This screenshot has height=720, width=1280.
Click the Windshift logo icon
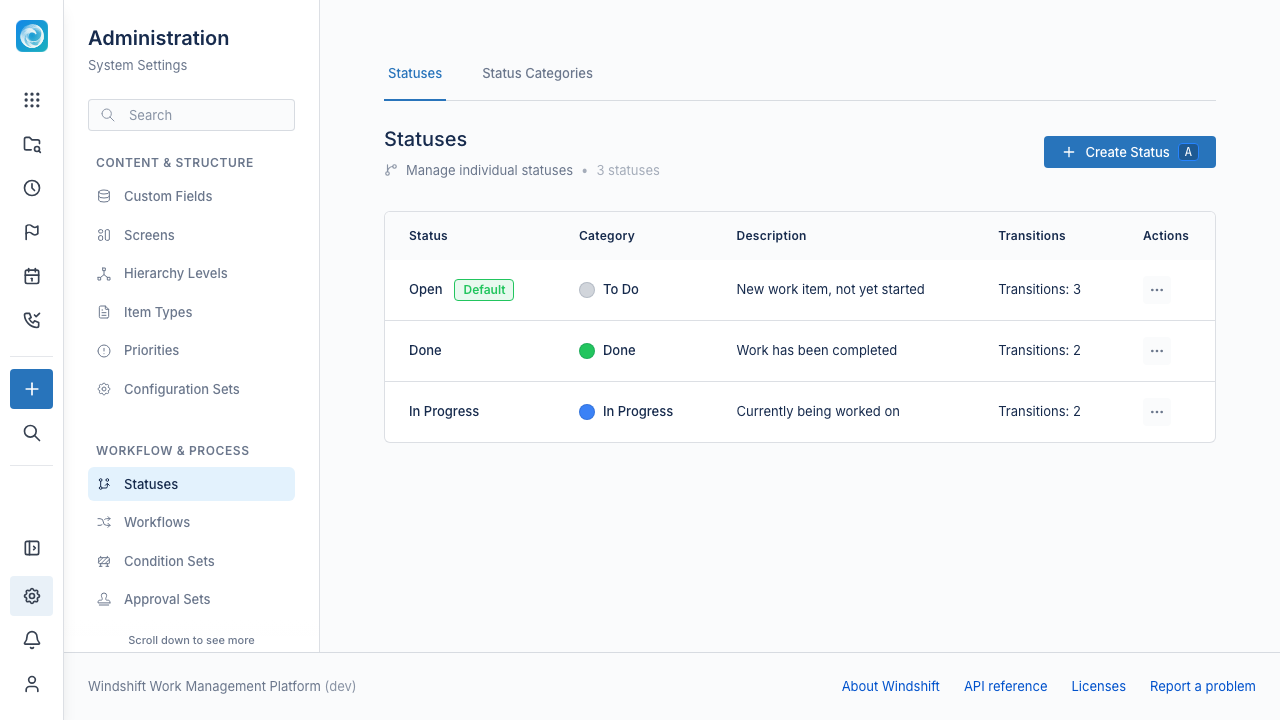(32, 36)
